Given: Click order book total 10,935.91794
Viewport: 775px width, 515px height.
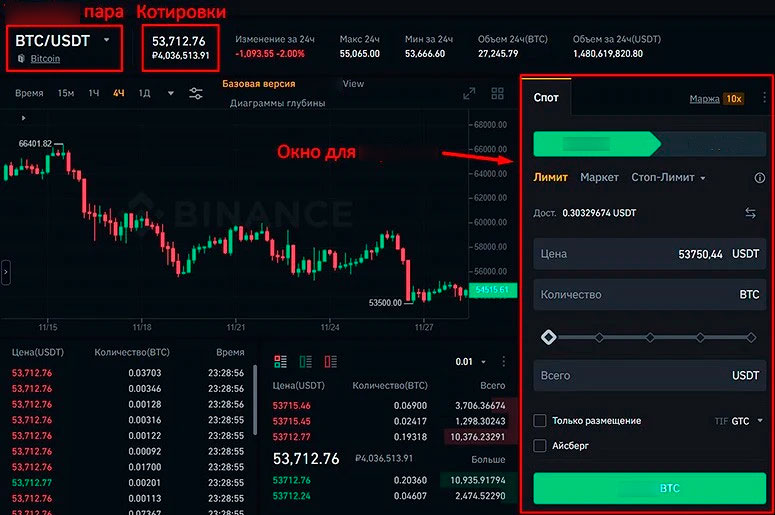Looking at the screenshot, I should (477, 480).
